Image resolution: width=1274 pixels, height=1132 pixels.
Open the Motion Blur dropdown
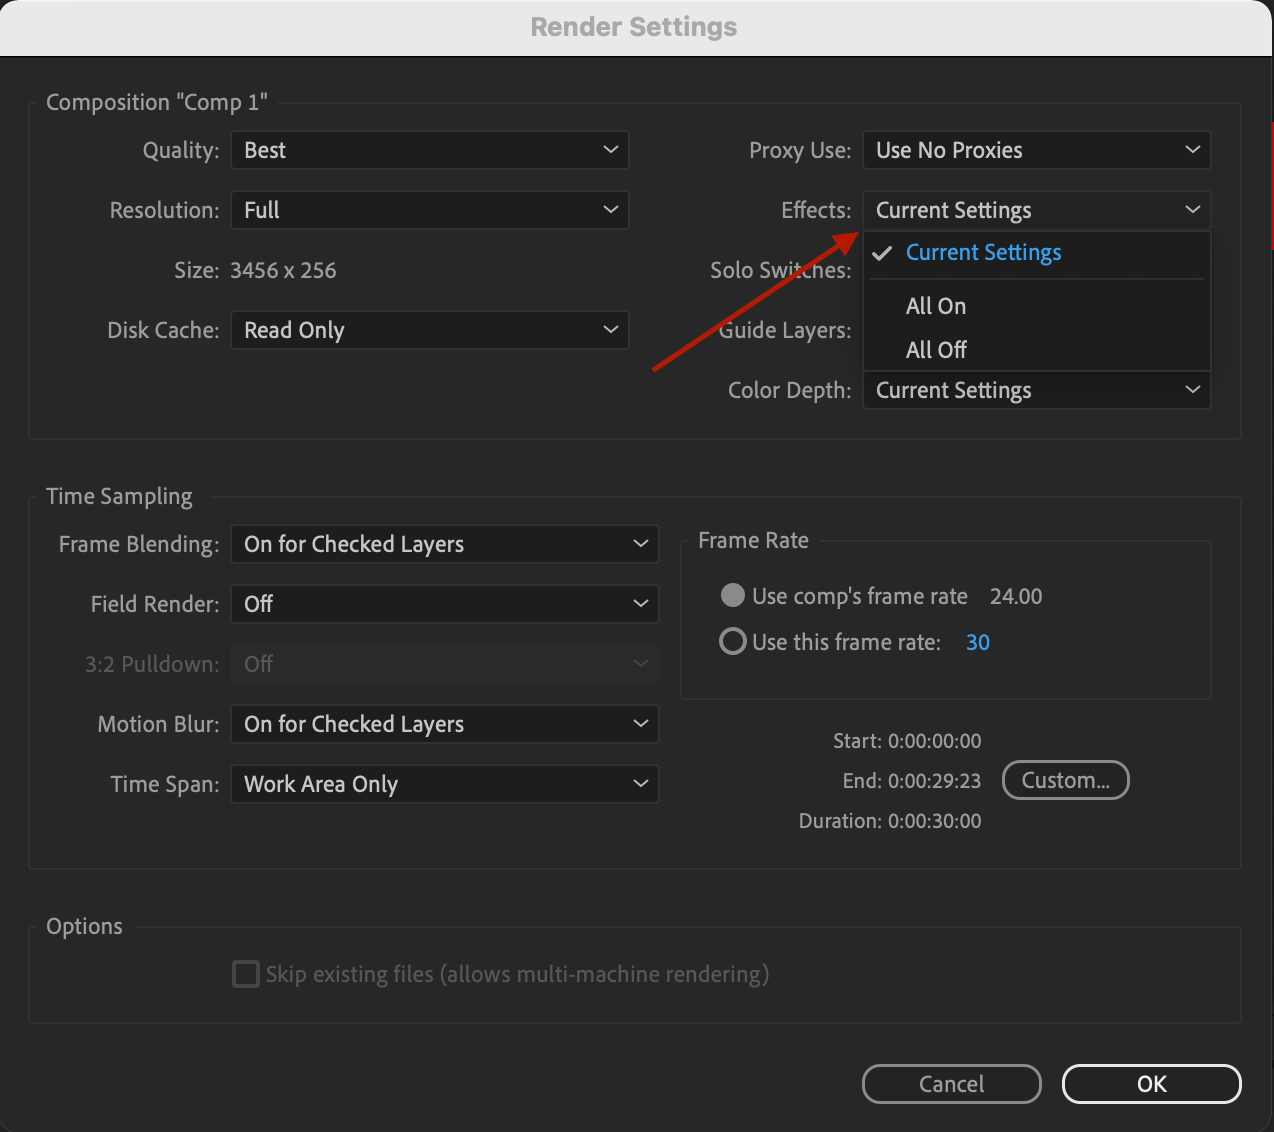click(444, 724)
